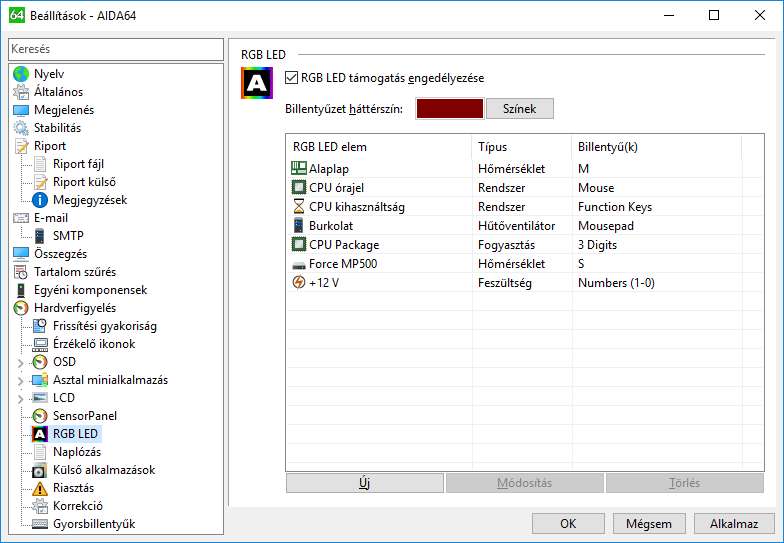
Task: Click the Nyelv globe icon
Action: 21,74
